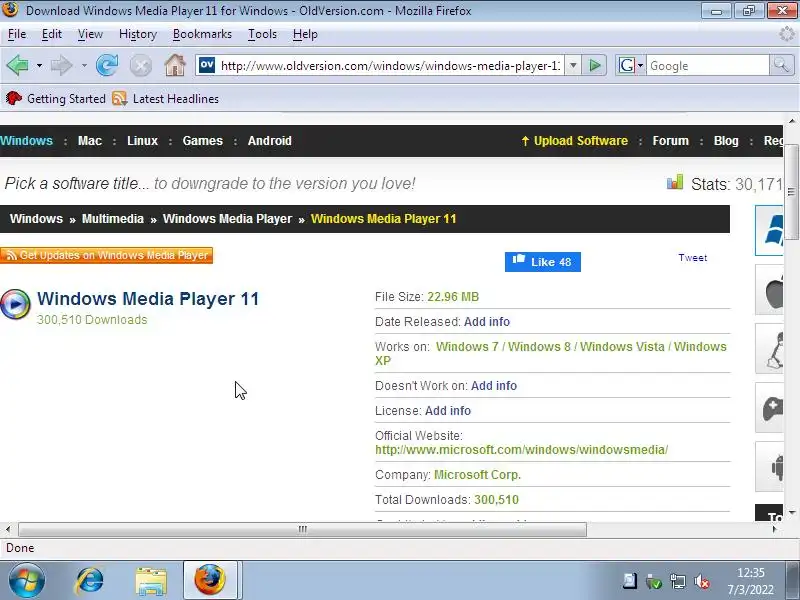This screenshot has width=800, height=600.
Task: Click the Getting Started bookmark icon
Action: [x=13, y=98]
